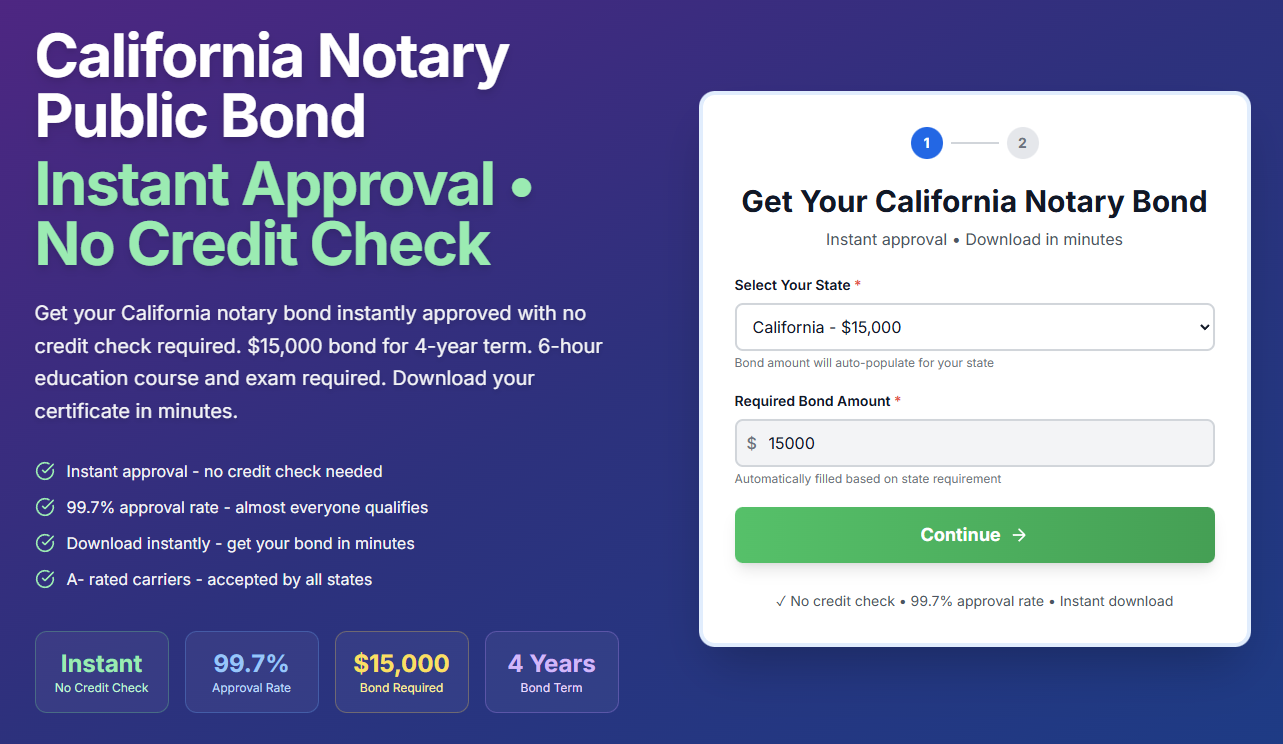The image size is (1283, 744).
Task: Click the Get Your California Notary Bond heading
Action: (x=974, y=201)
